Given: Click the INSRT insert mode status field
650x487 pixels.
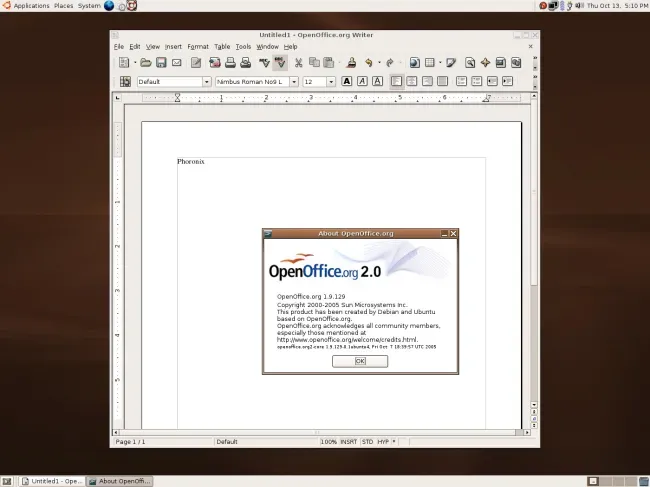Looking at the screenshot, I should pos(349,442).
